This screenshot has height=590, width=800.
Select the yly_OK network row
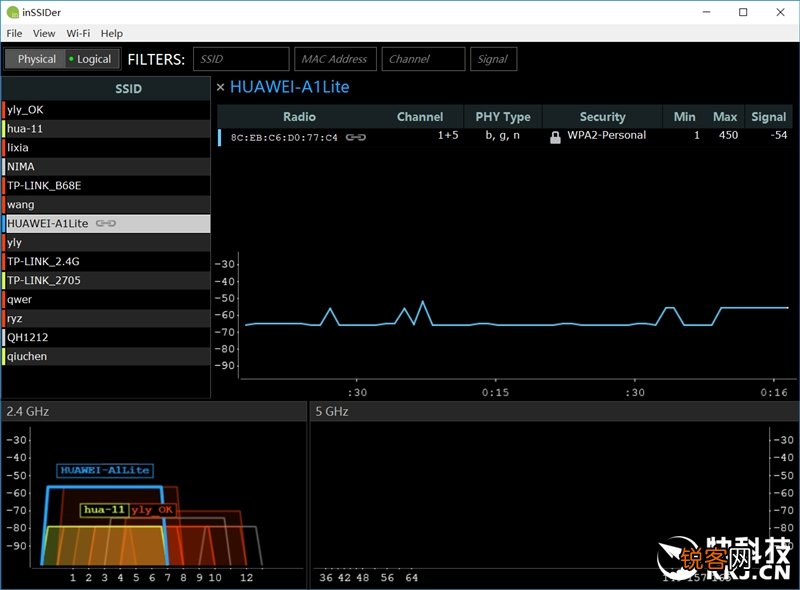tap(106, 110)
